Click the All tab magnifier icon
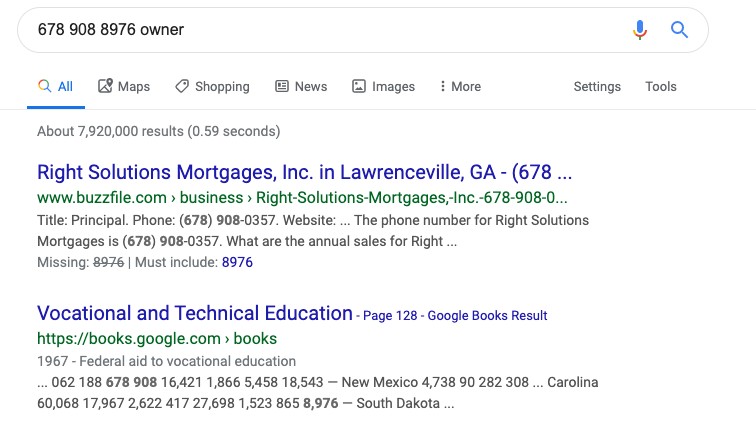This screenshot has width=756, height=439. (44, 86)
